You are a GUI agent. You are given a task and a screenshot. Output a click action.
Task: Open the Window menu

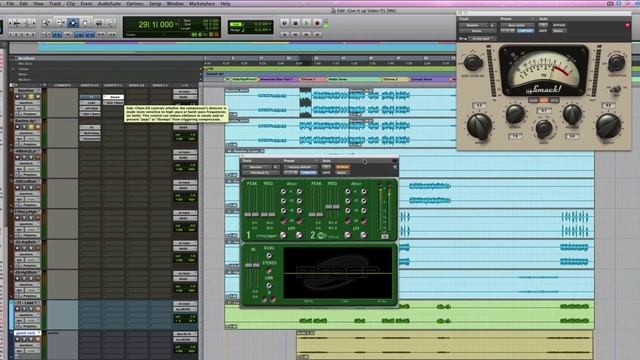175,4
